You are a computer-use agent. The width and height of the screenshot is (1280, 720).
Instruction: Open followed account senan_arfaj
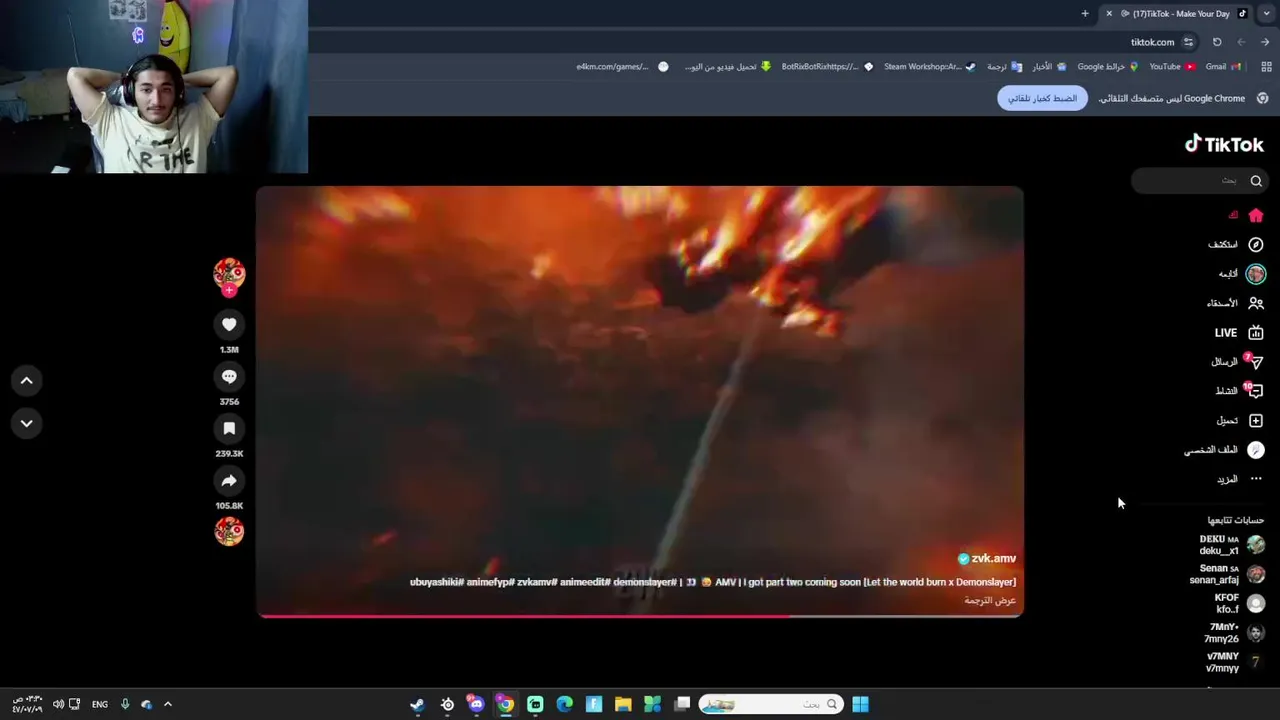click(1227, 574)
